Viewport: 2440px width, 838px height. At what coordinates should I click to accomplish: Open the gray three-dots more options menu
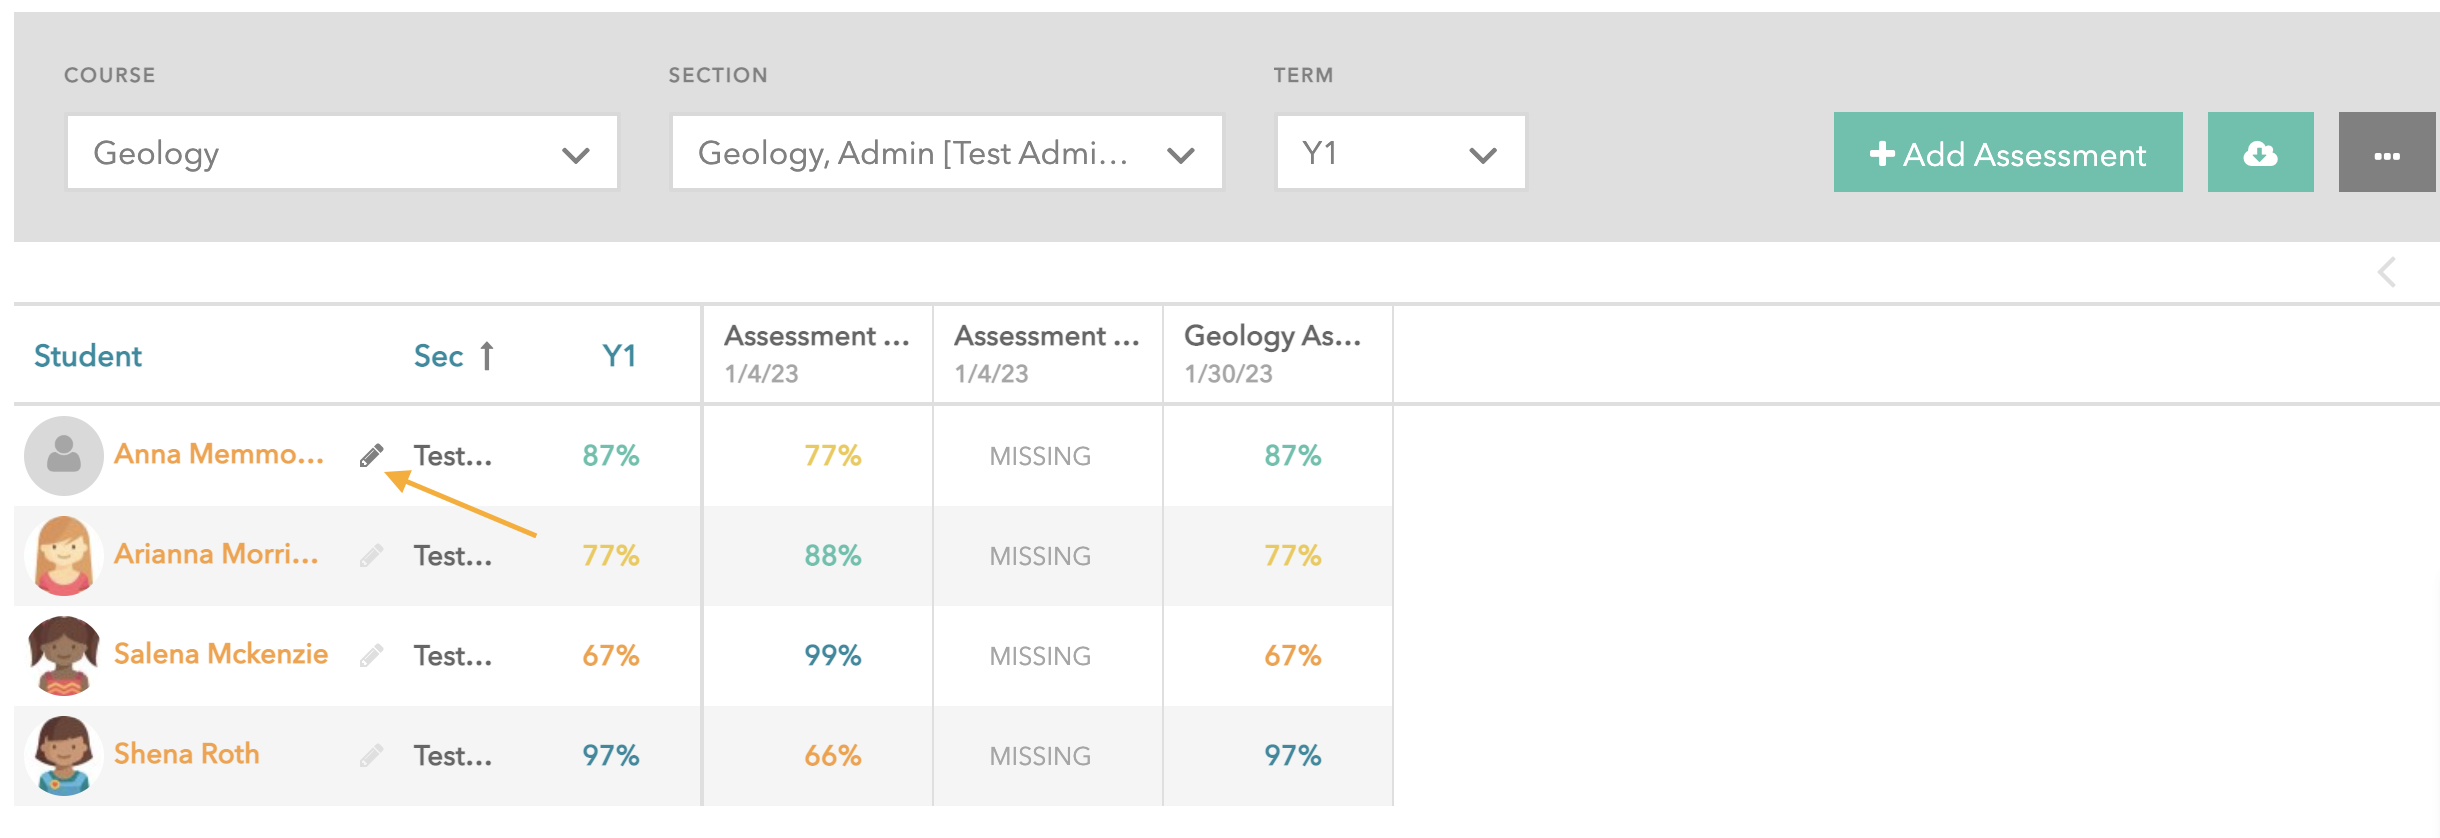[x=2387, y=153]
